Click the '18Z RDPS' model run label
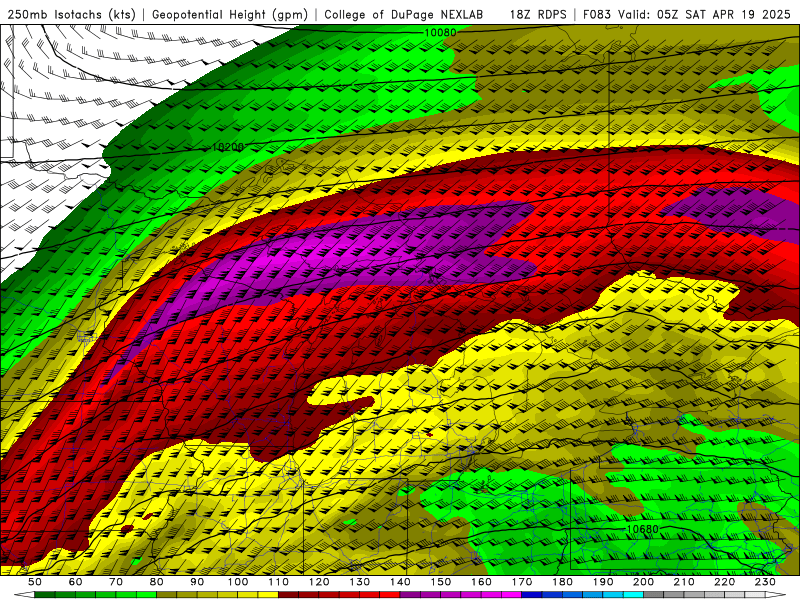The width and height of the screenshot is (800, 600). 538,14
